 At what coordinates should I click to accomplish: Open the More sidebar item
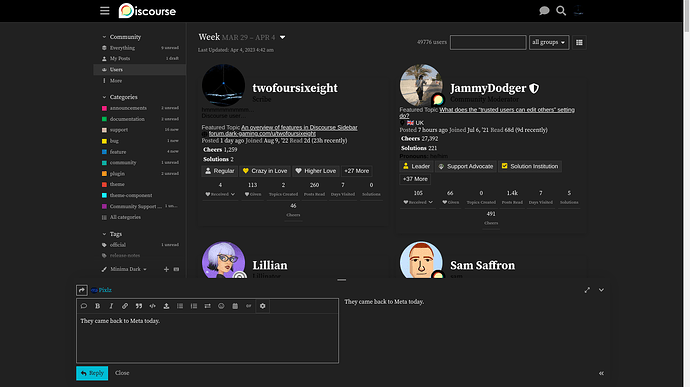tap(140, 81)
